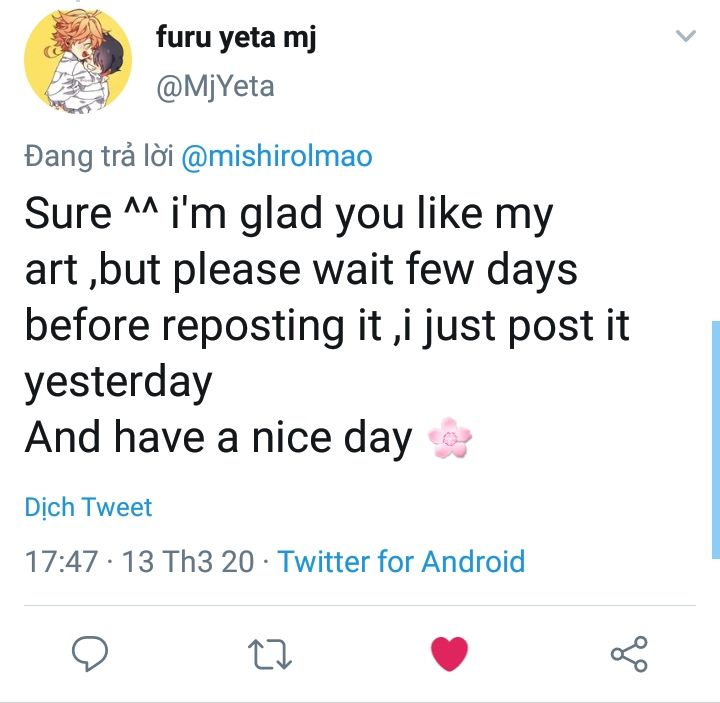Open the furu yeta mj display name
720x703 pixels.
click(236, 38)
